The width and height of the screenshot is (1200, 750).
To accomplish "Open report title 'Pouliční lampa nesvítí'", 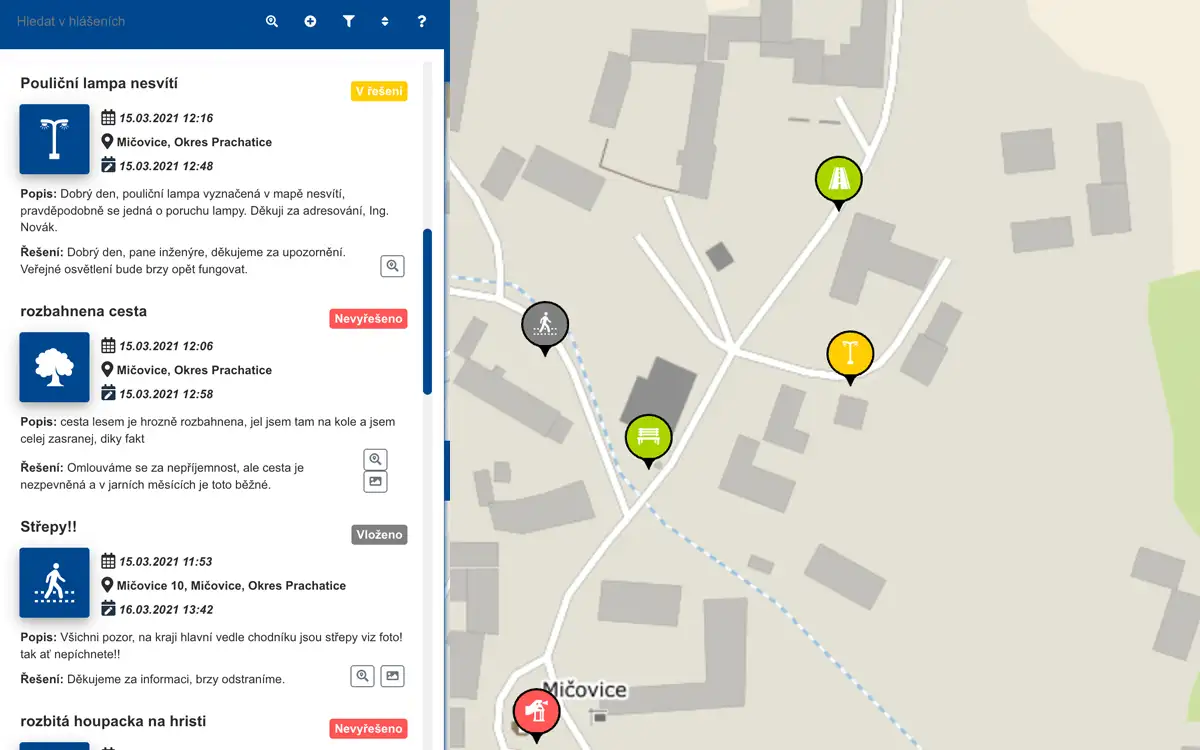I will point(99,83).
